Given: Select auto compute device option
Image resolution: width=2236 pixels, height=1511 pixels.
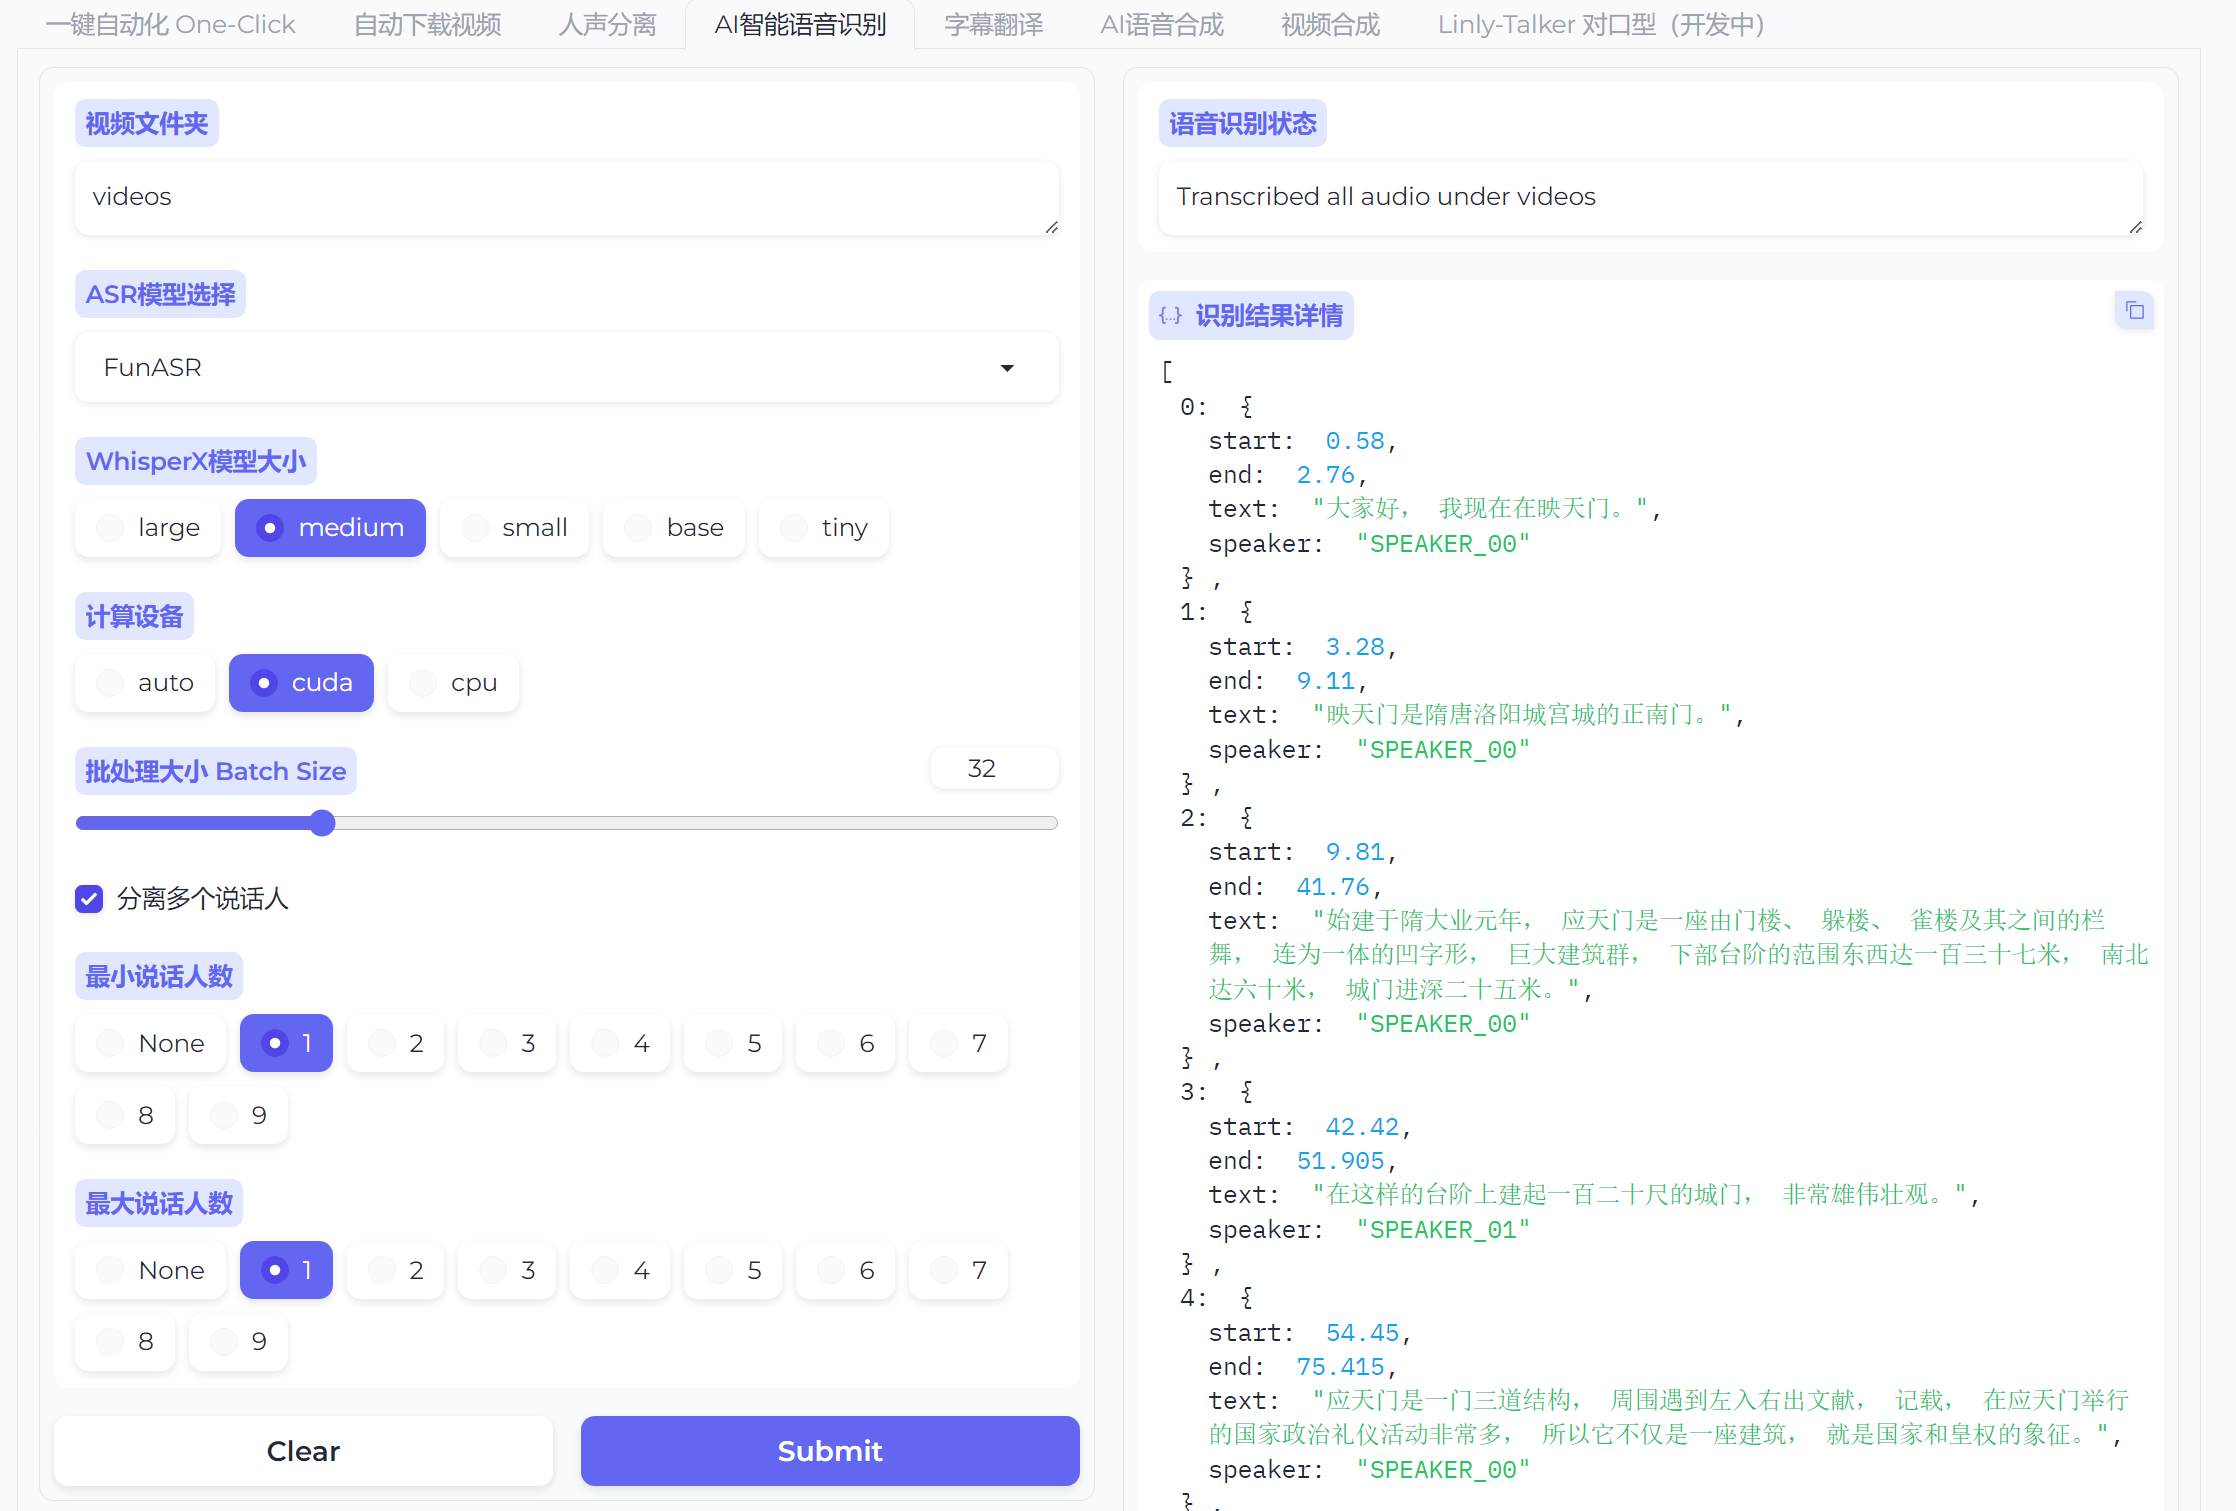Looking at the screenshot, I should pos(145,683).
